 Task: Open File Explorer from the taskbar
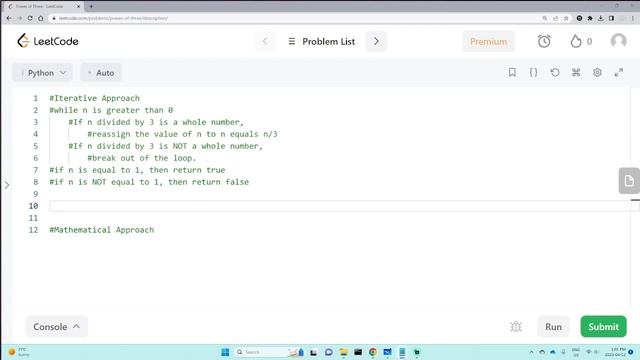tap(343, 352)
